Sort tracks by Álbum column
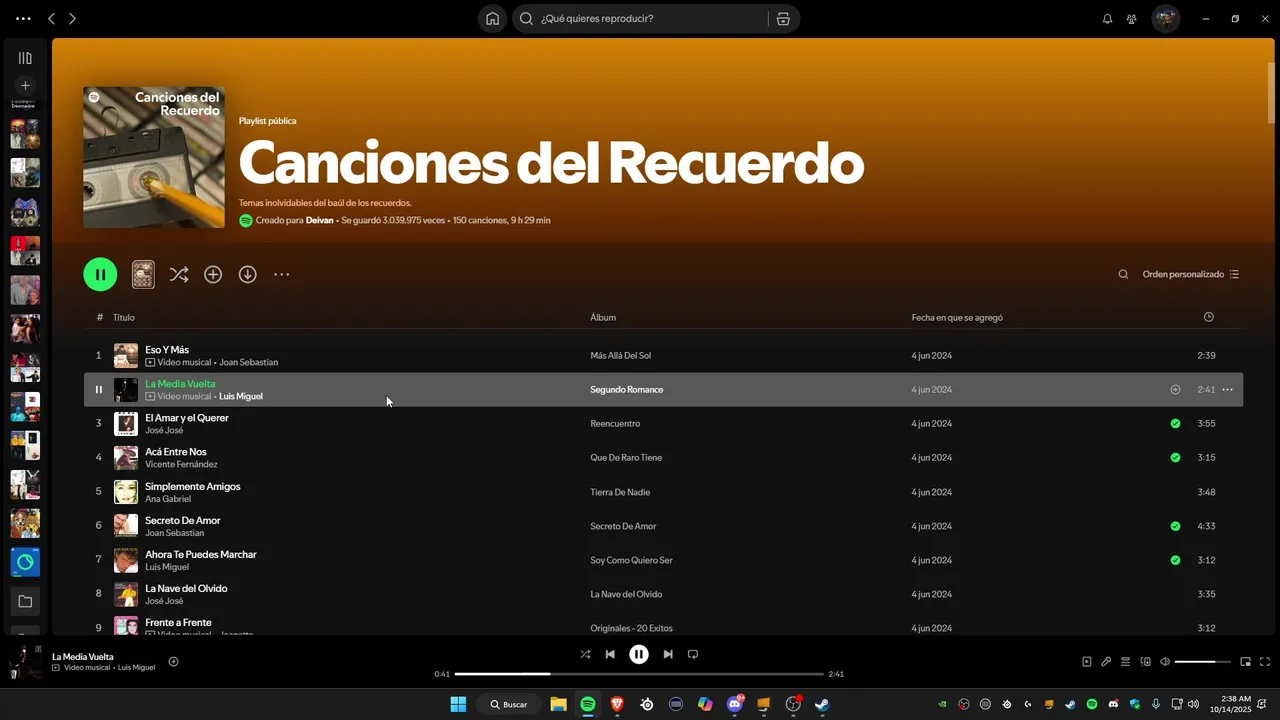The image size is (1280, 720). point(603,317)
